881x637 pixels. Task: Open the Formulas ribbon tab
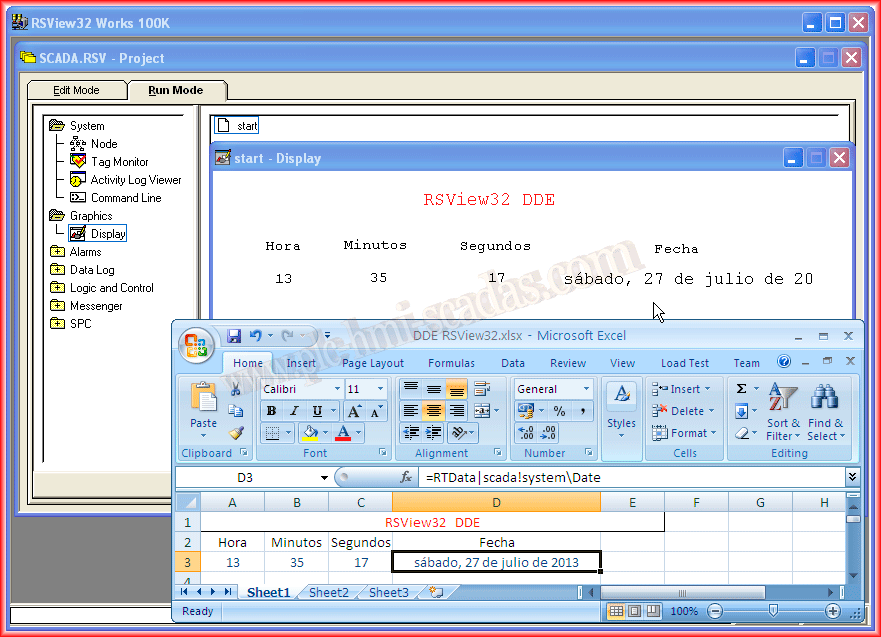tap(451, 363)
